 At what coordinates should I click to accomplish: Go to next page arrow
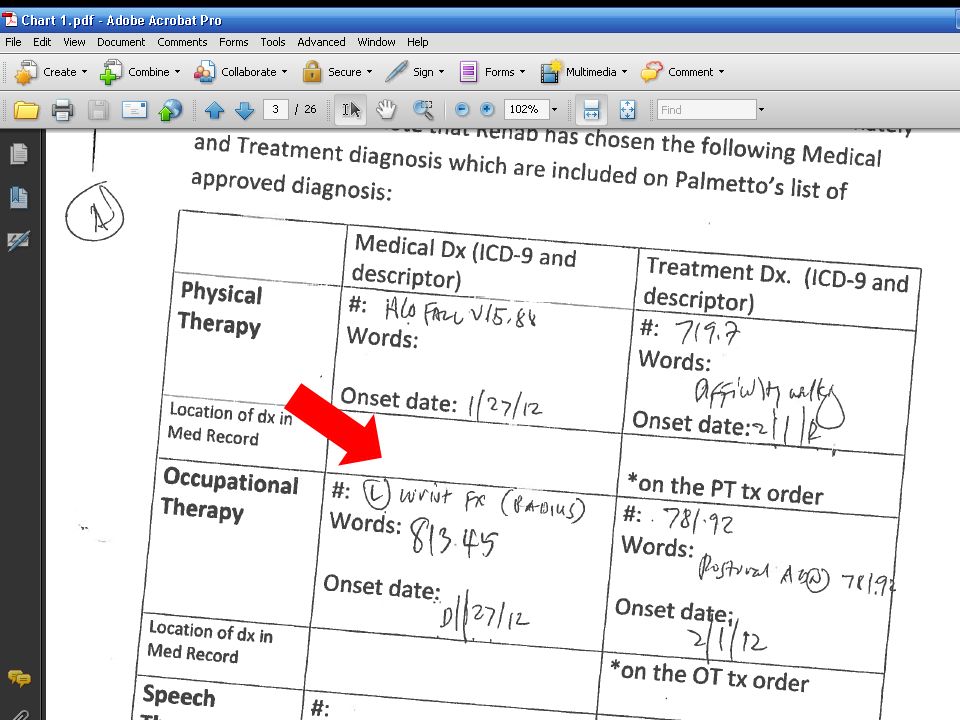244,110
